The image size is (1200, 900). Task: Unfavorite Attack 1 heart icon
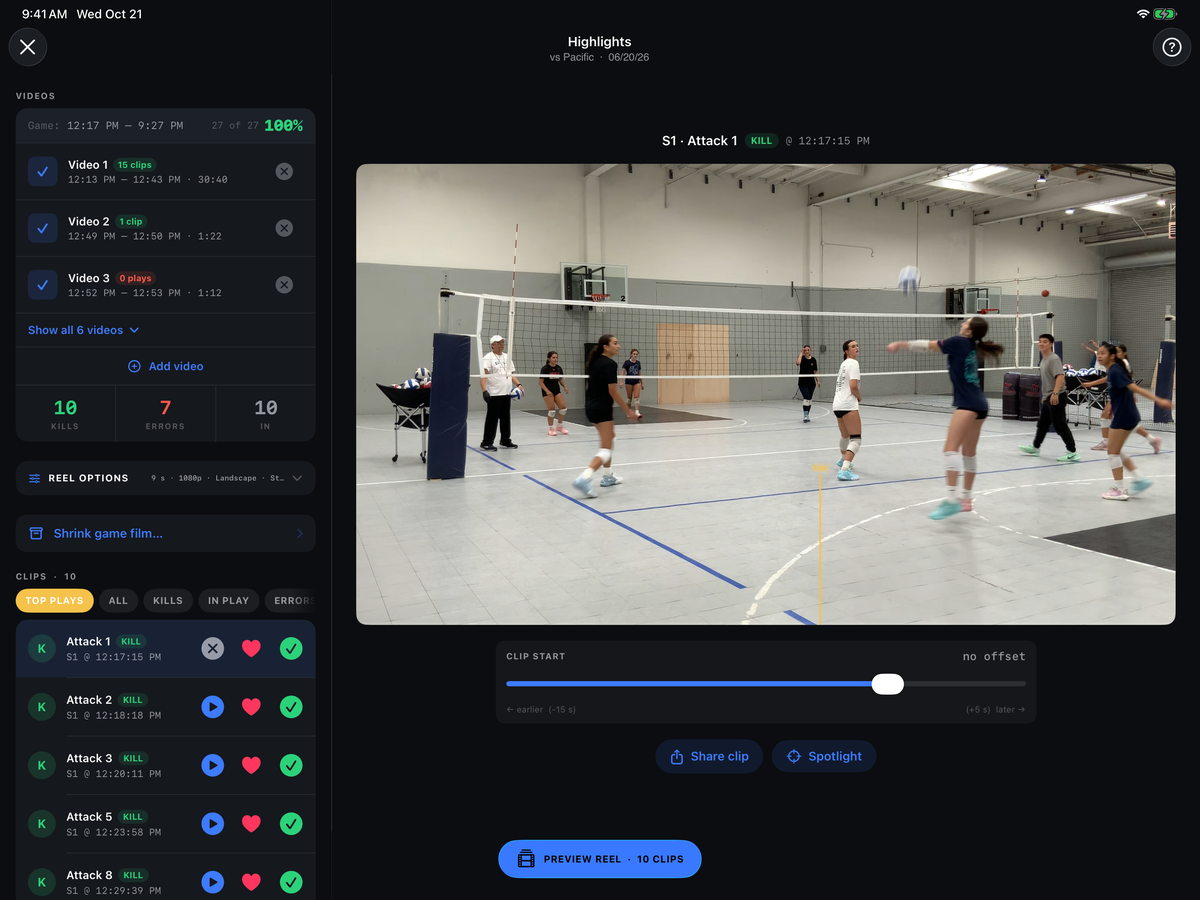251,649
